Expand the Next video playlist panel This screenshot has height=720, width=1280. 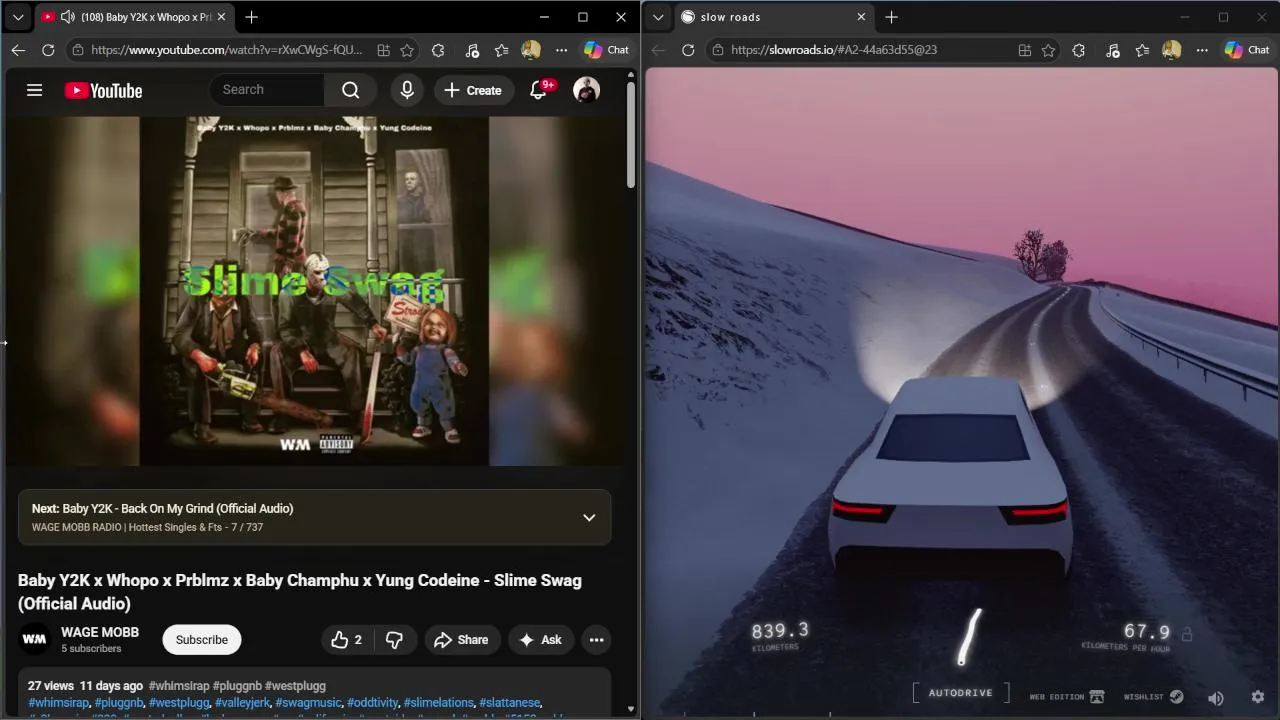pos(589,517)
